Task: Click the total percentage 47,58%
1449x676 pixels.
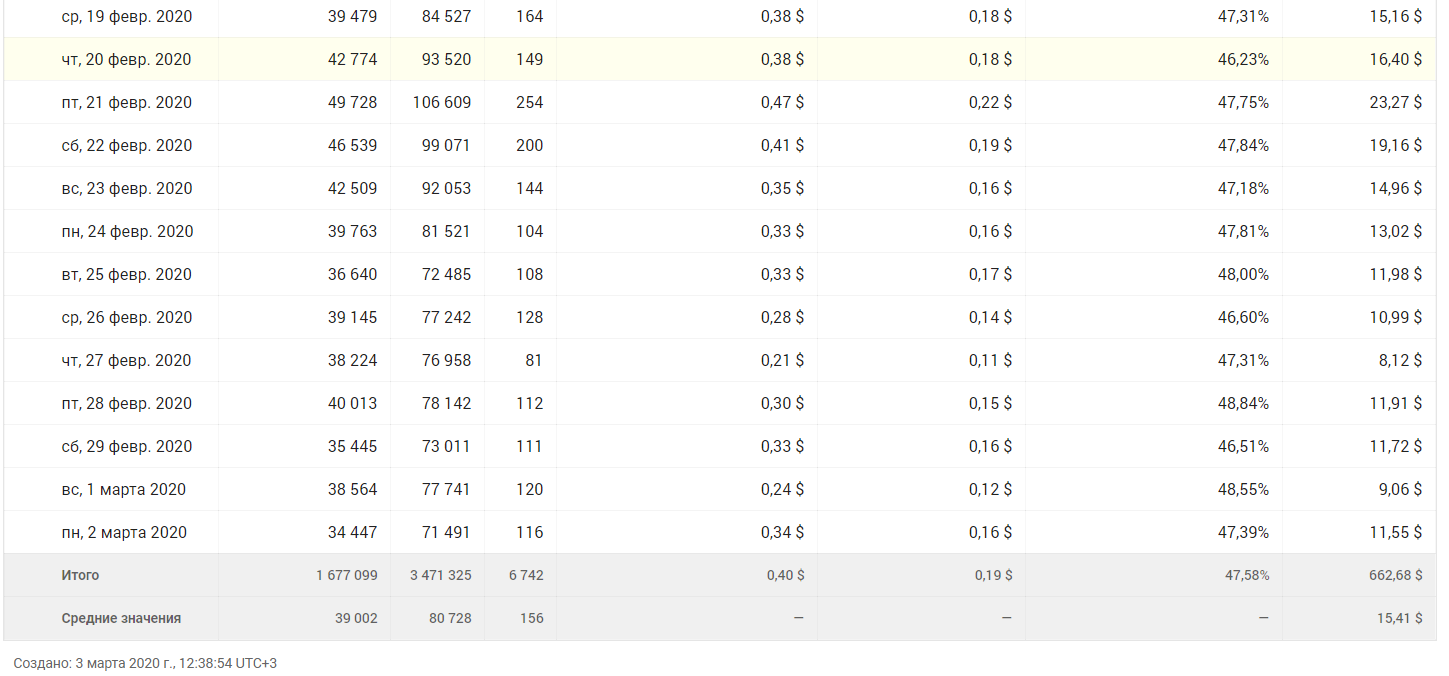Action: tap(1245, 576)
